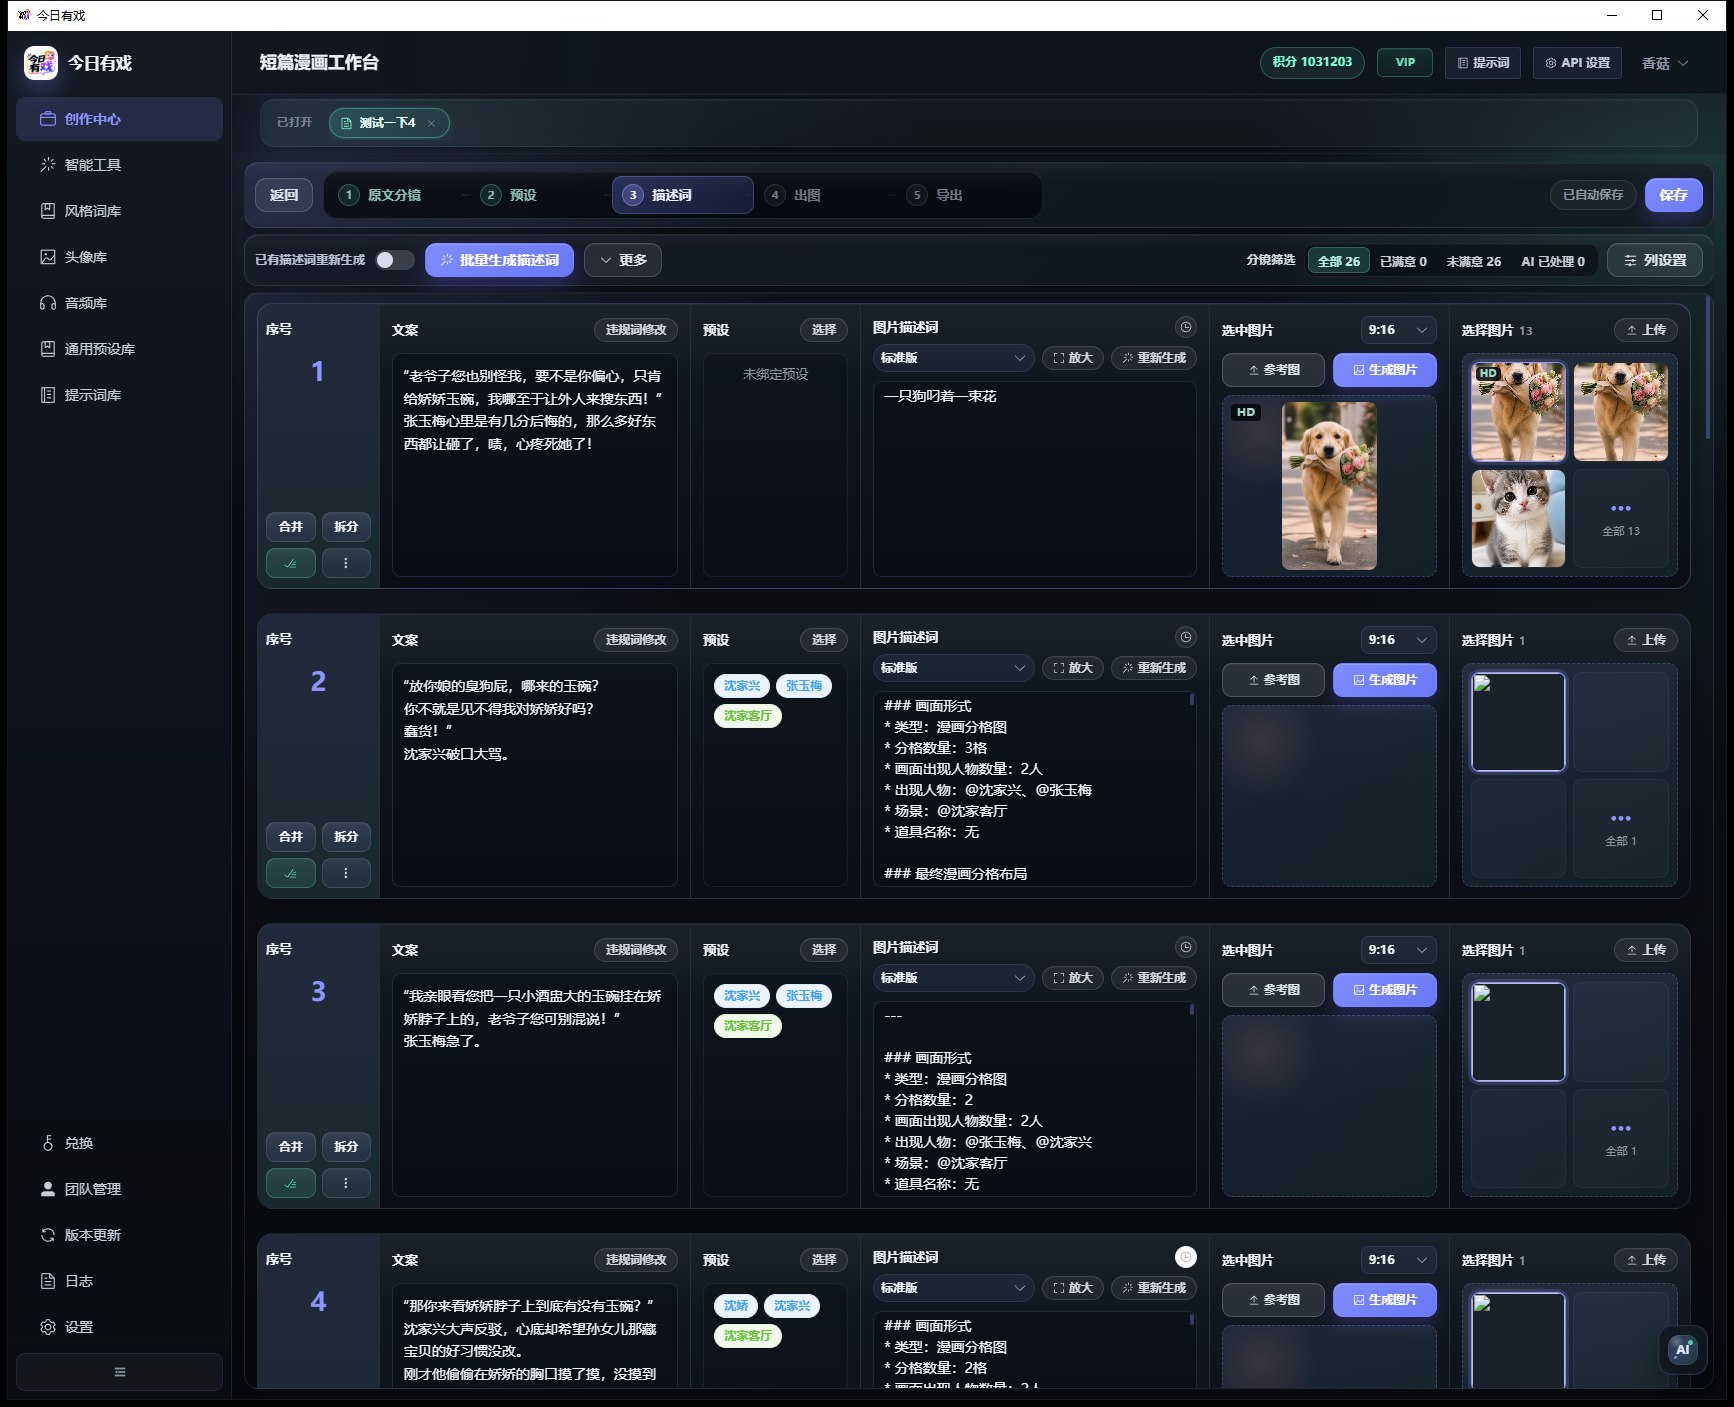Click the history clock icon in row 1
Screen dimensions: 1734x1407
(1185, 327)
